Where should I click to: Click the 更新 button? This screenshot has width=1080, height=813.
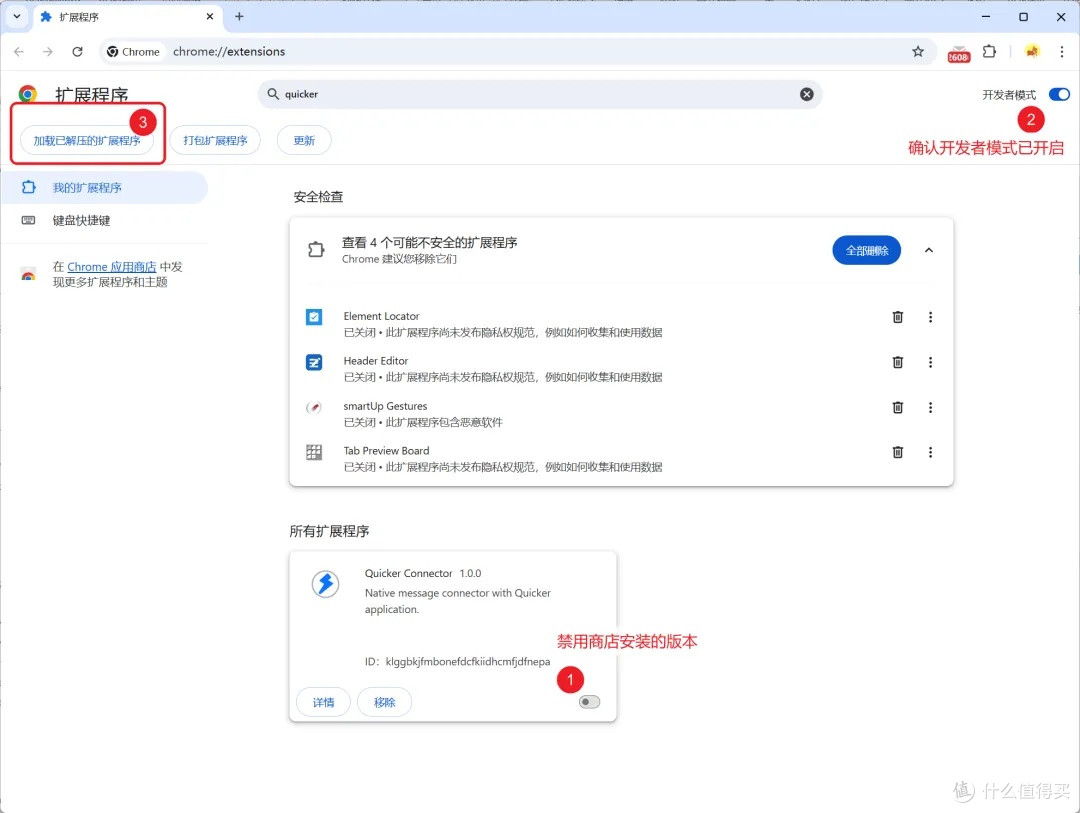click(x=304, y=141)
